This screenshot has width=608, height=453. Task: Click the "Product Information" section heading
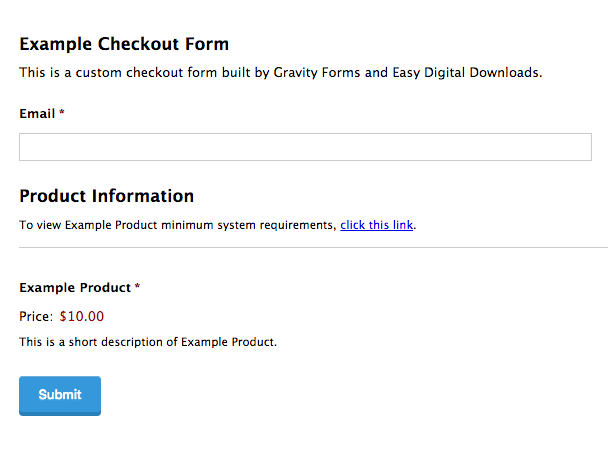pos(106,196)
